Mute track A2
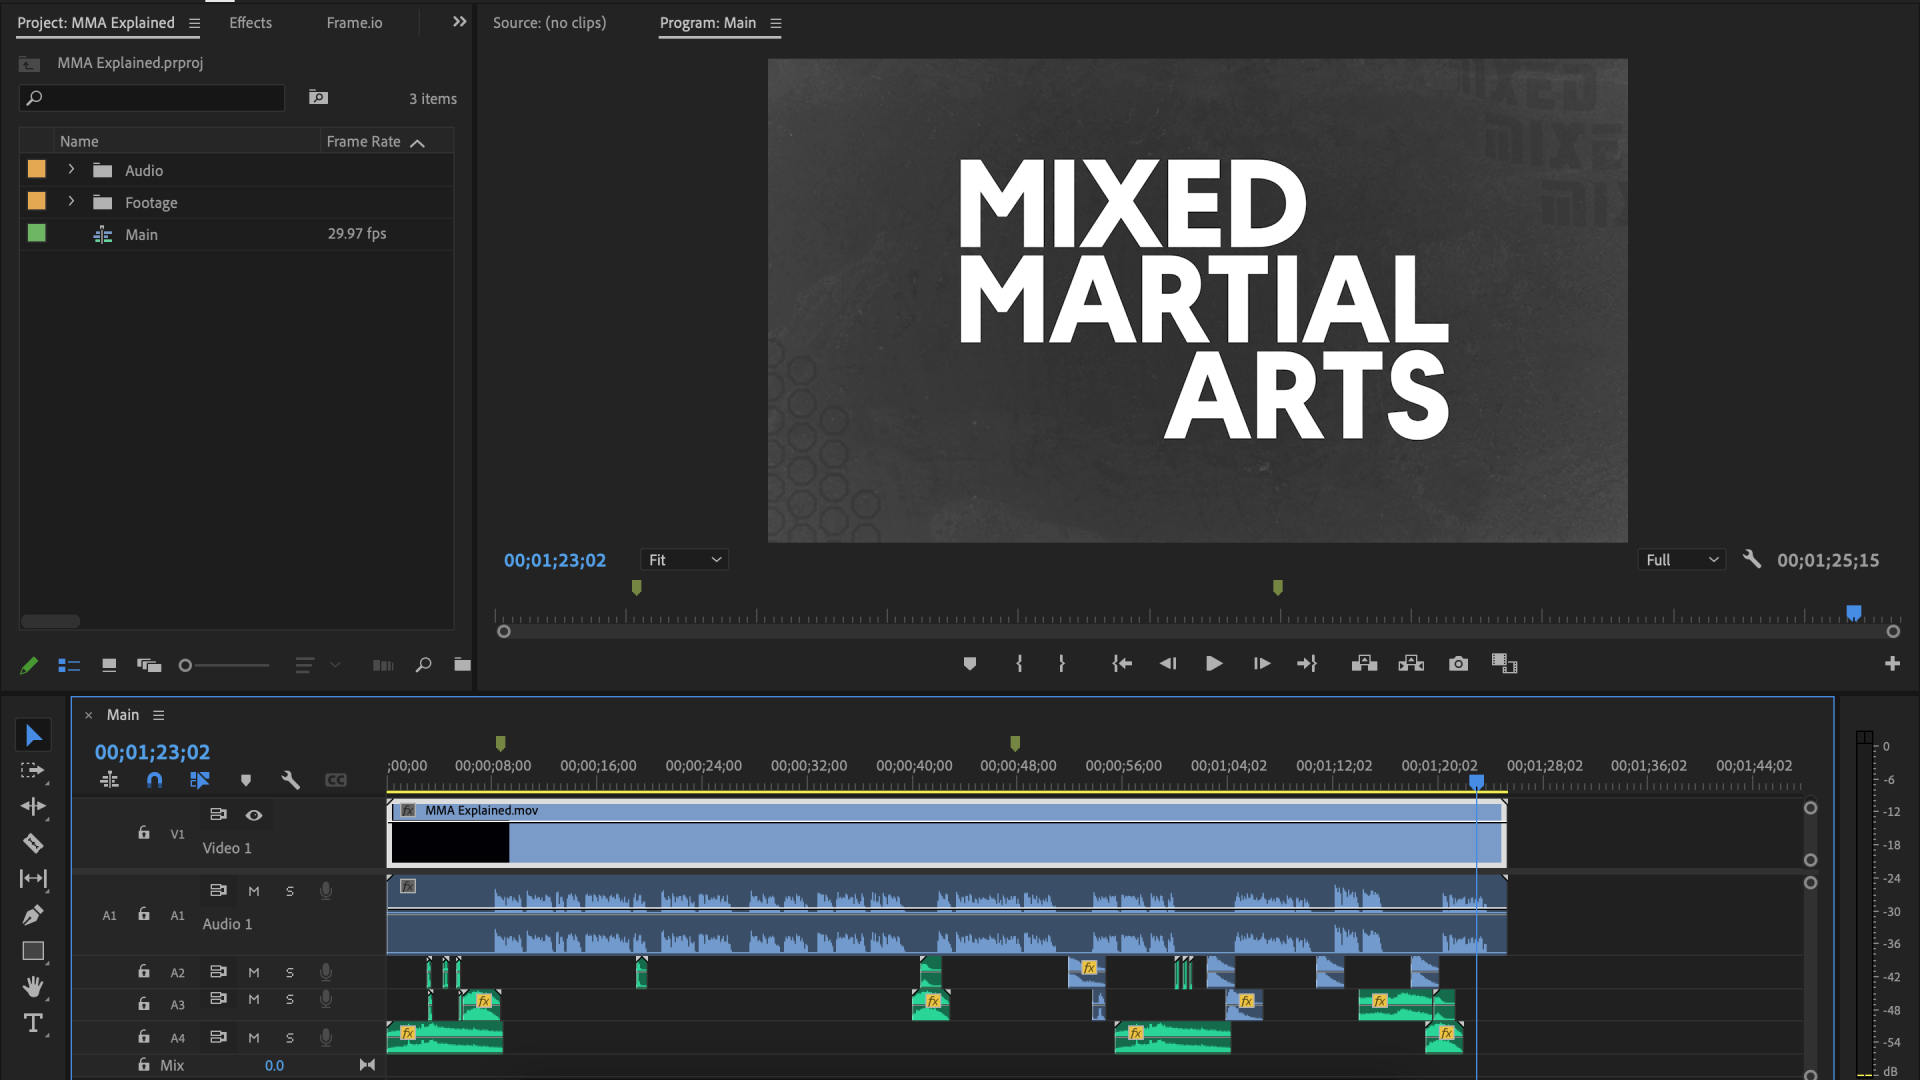Image resolution: width=1920 pixels, height=1080 pixels. click(x=254, y=972)
